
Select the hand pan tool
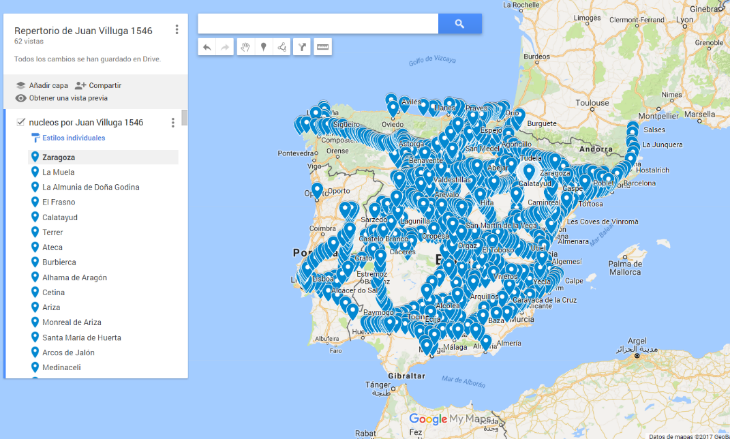pyautogui.click(x=245, y=47)
